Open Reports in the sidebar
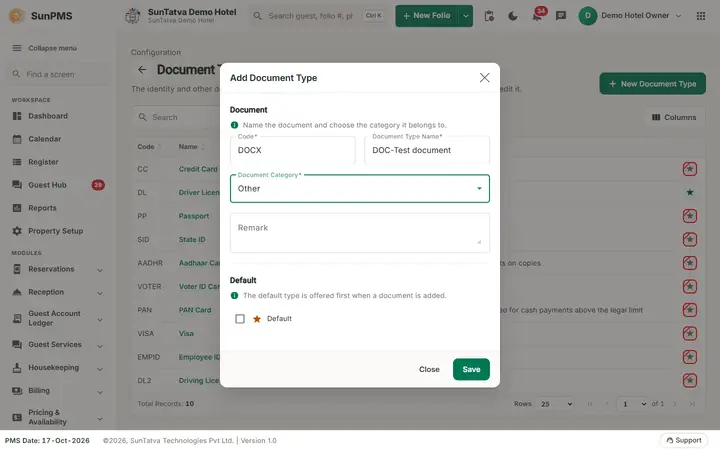Screen dimensions: 720x450 (42, 208)
